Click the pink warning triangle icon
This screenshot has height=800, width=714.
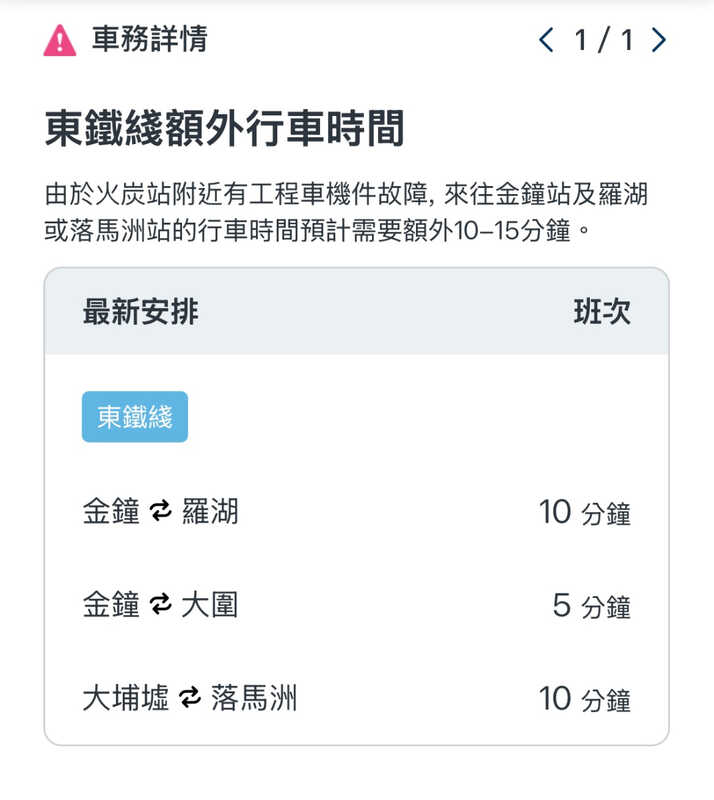click(x=60, y=40)
